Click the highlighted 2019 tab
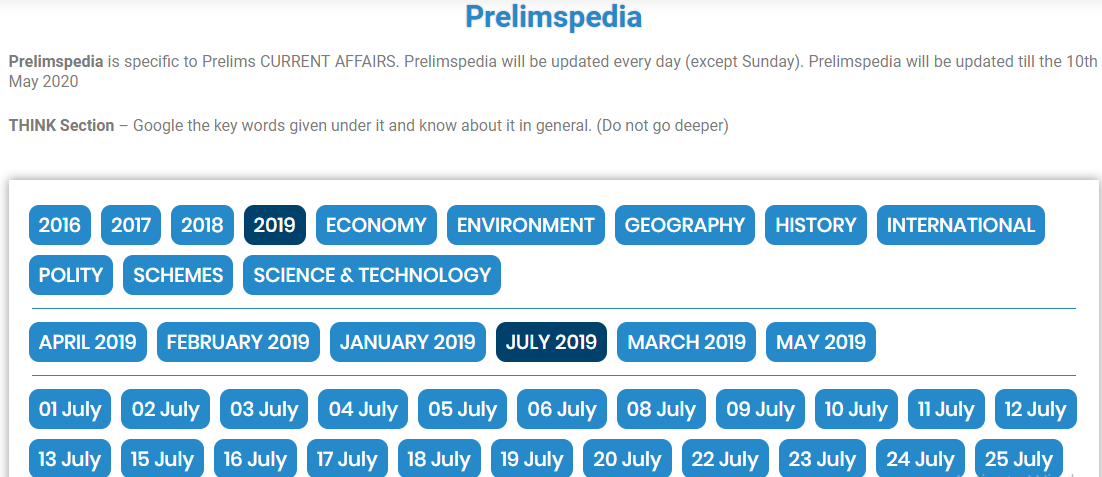Screen dimensions: 1102x477 coord(275,225)
